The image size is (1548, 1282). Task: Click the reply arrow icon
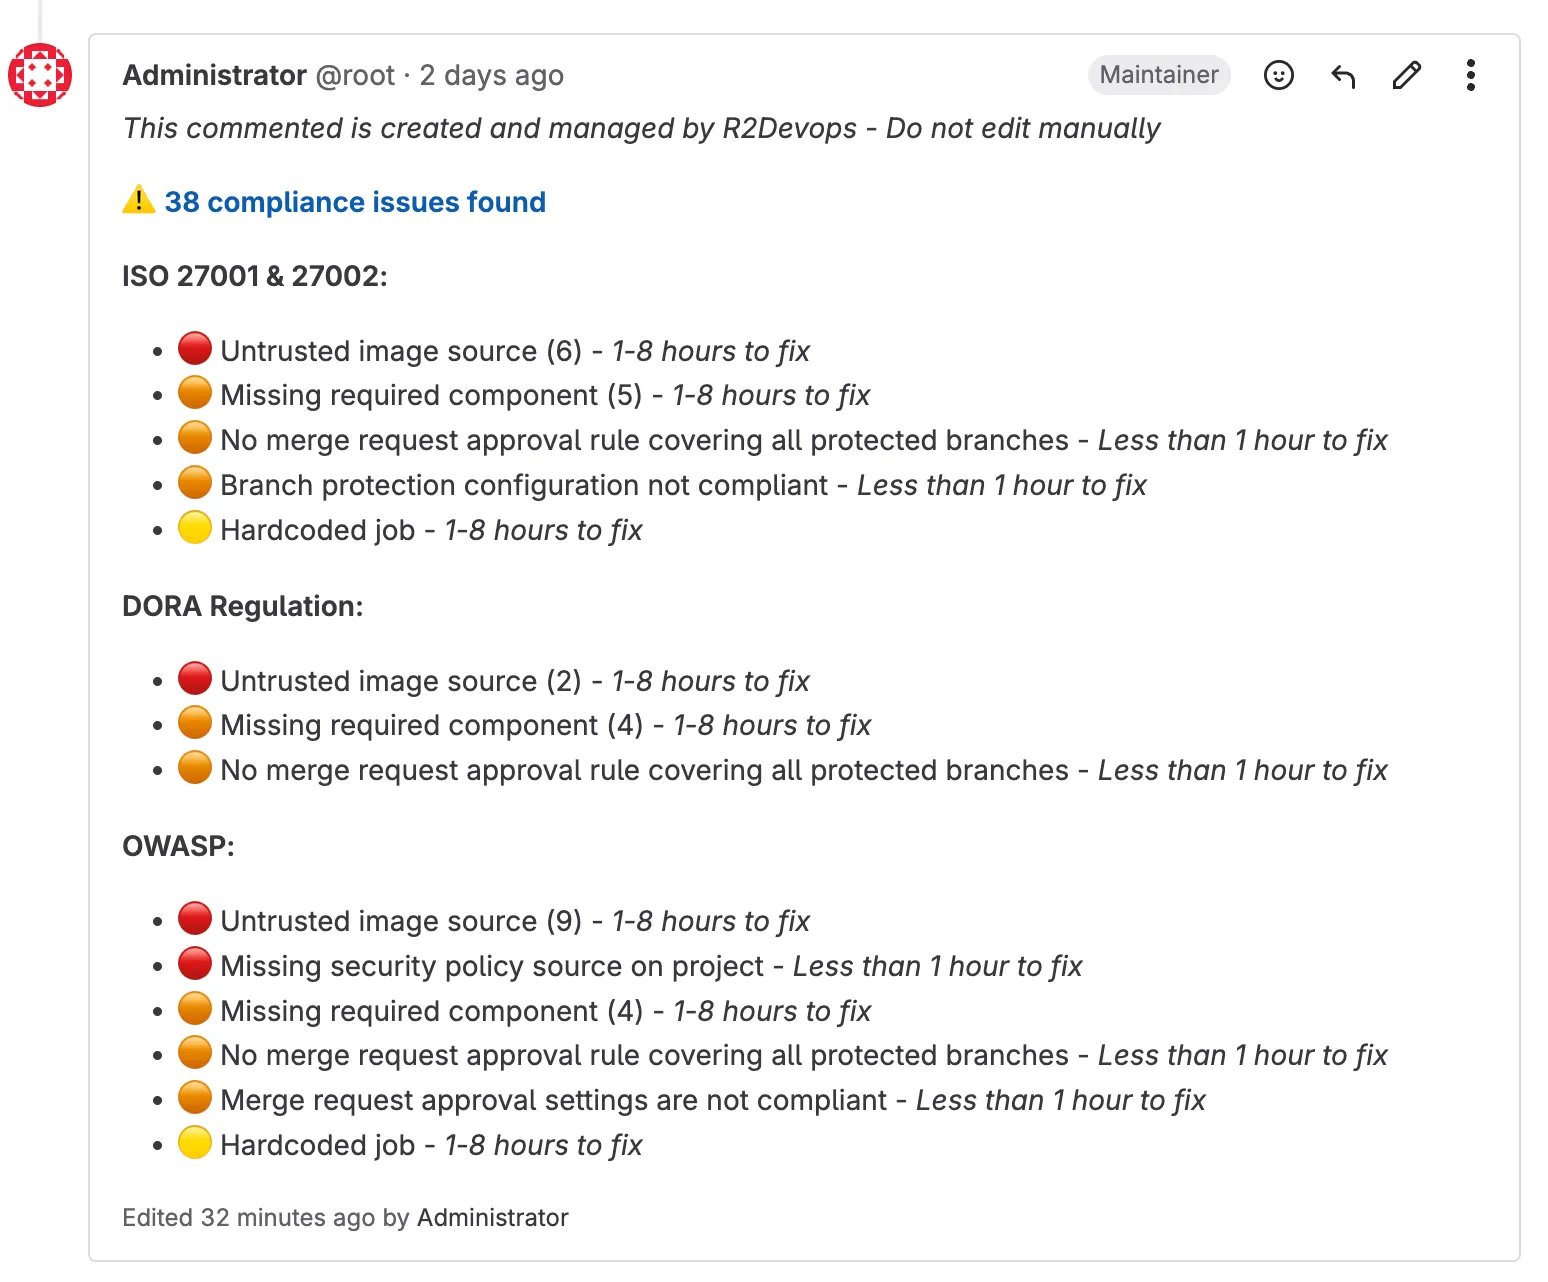click(x=1342, y=75)
